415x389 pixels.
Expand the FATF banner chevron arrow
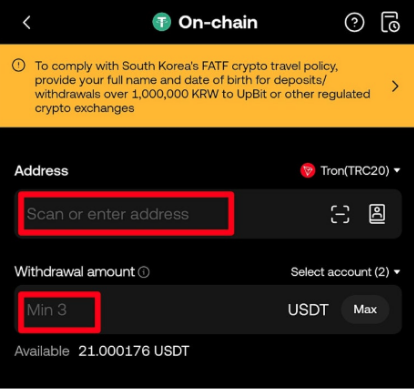395,86
